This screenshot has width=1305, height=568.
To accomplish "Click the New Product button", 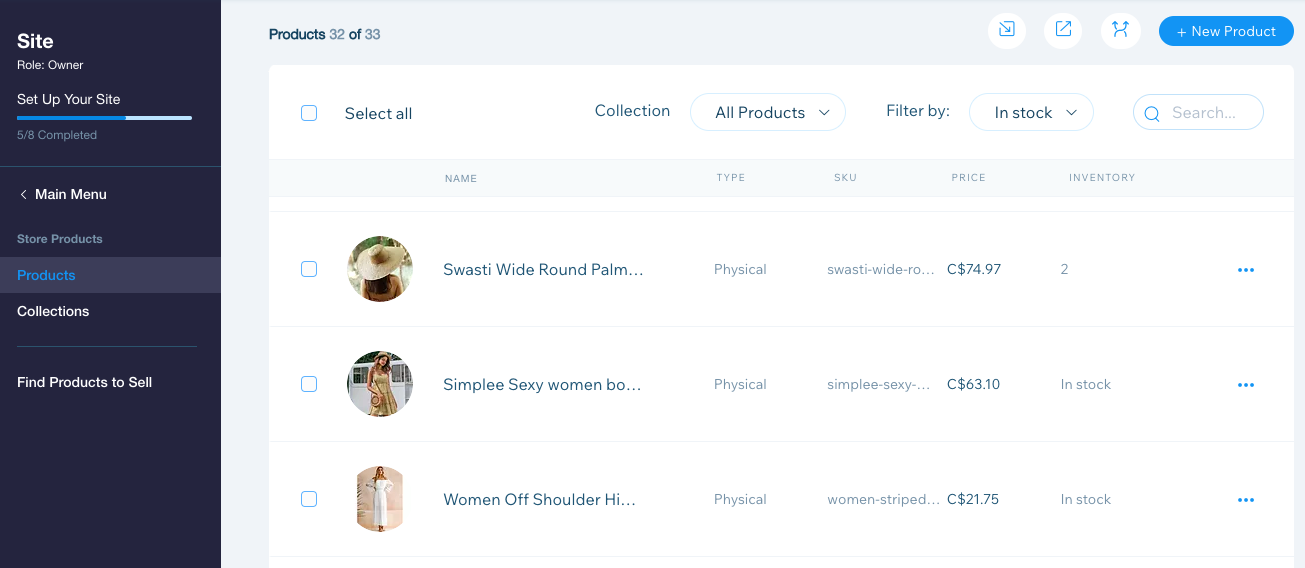I will click(x=1226, y=31).
